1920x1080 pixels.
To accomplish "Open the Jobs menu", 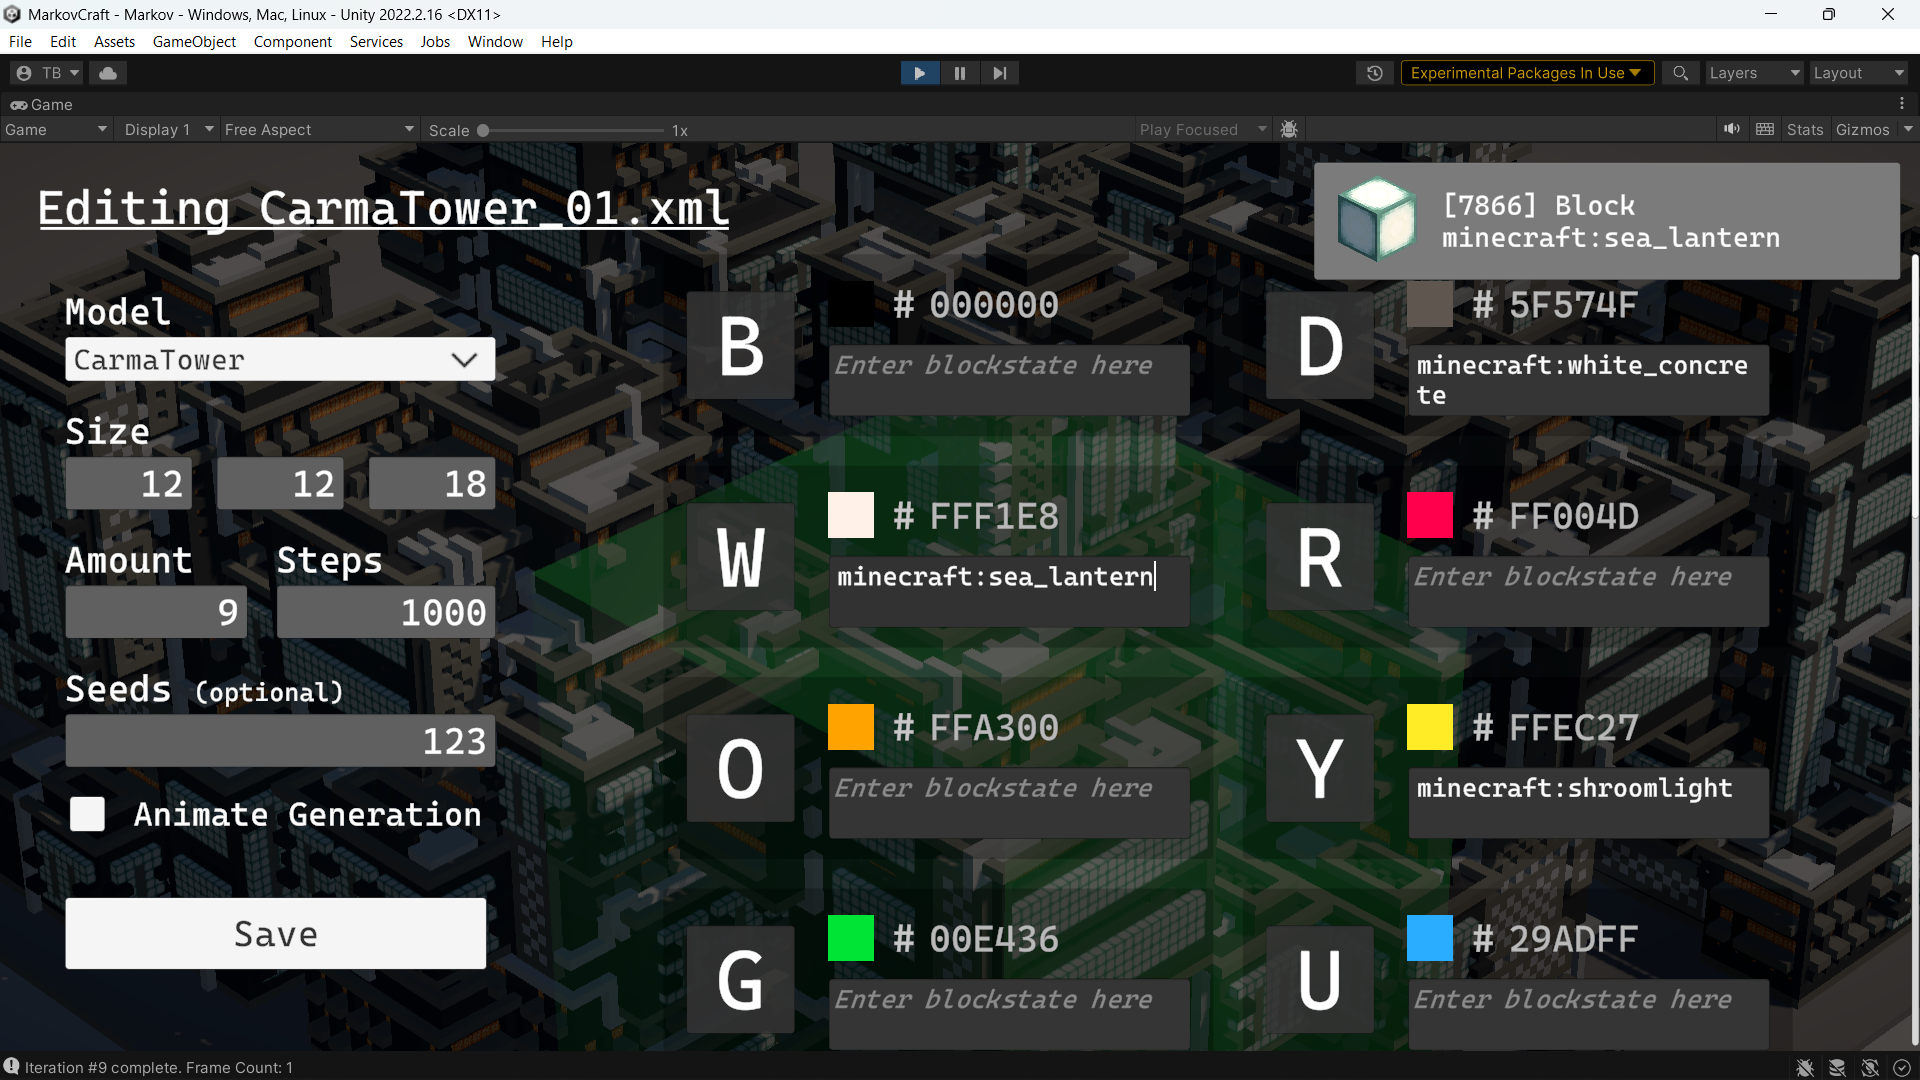I will 434,41.
